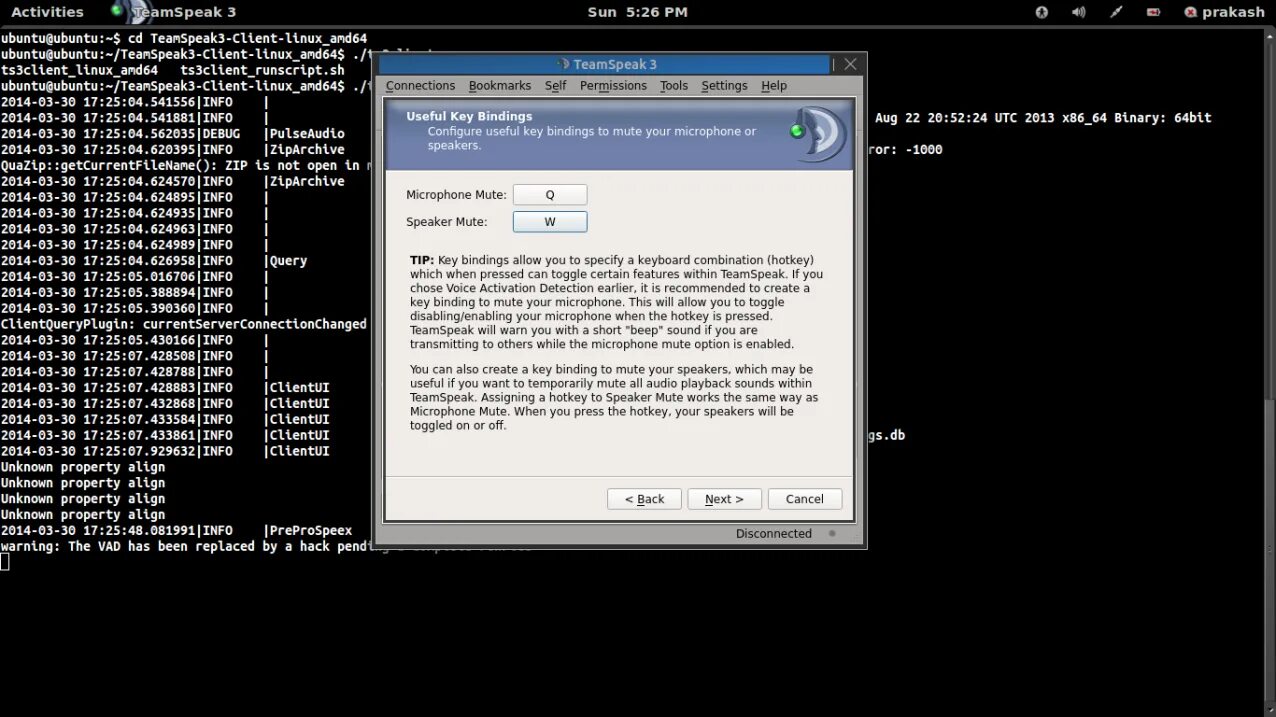This screenshot has width=1276, height=717.
Task: Open the Settings menu
Action: click(724, 86)
